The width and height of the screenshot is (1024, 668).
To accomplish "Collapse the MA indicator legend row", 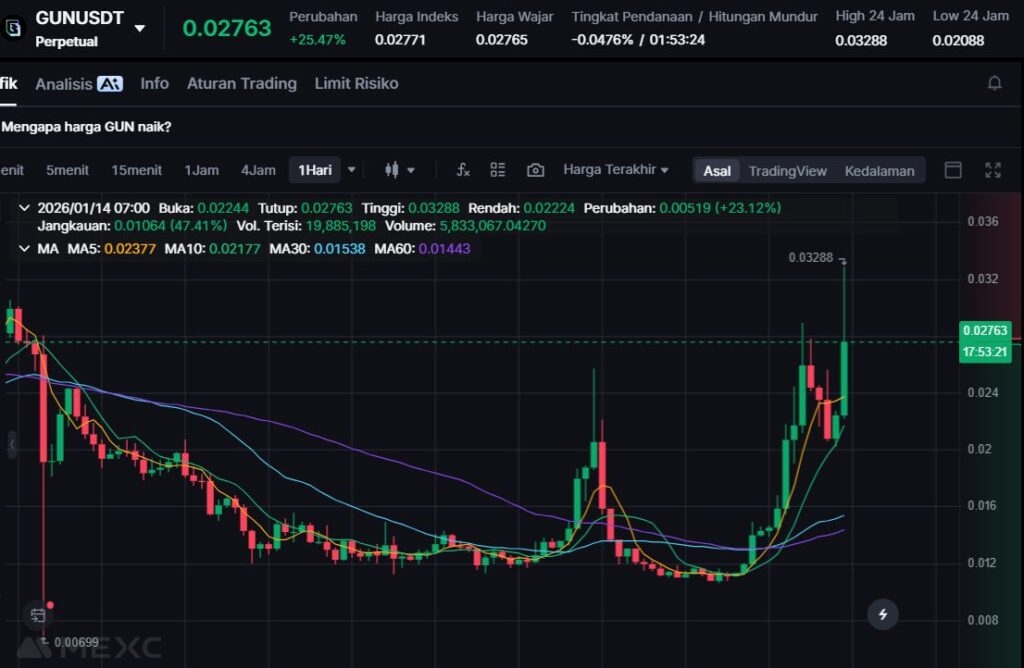I will click(x=24, y=248).
